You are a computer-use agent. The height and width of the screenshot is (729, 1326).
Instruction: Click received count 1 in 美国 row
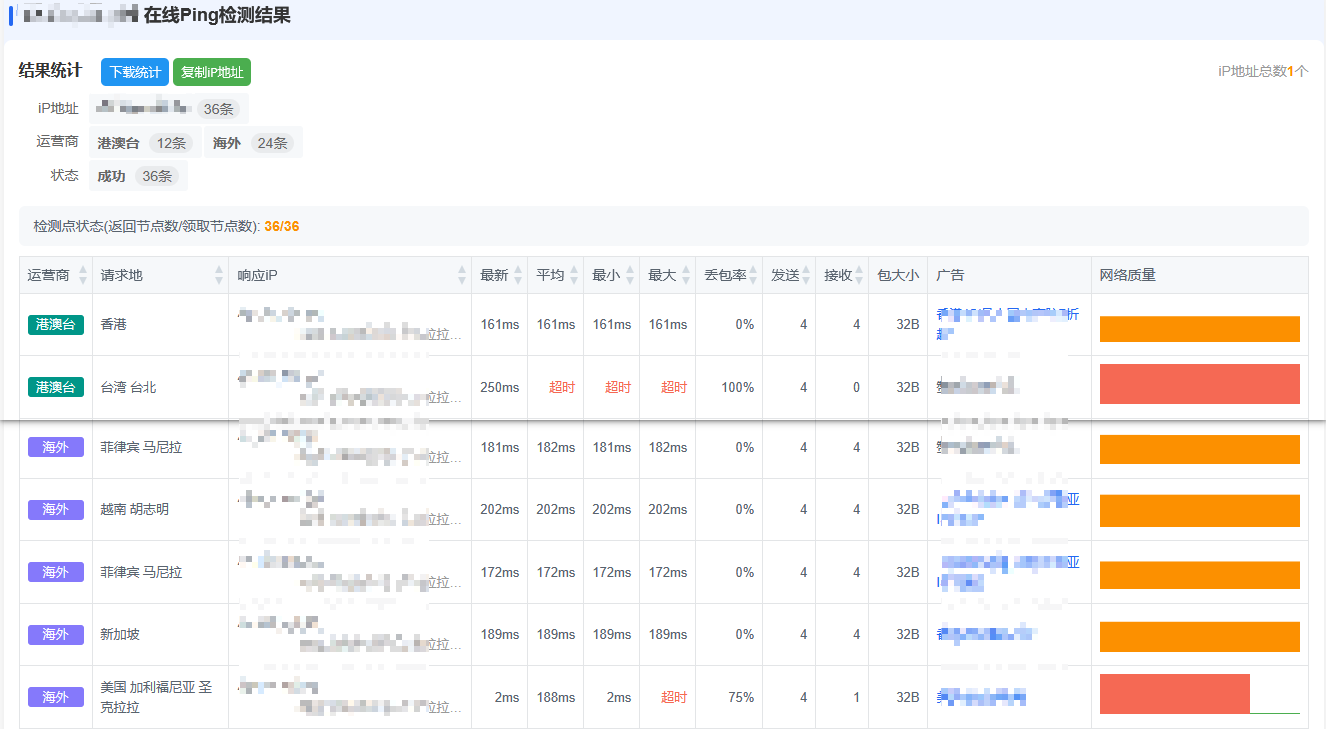[856, 698]
